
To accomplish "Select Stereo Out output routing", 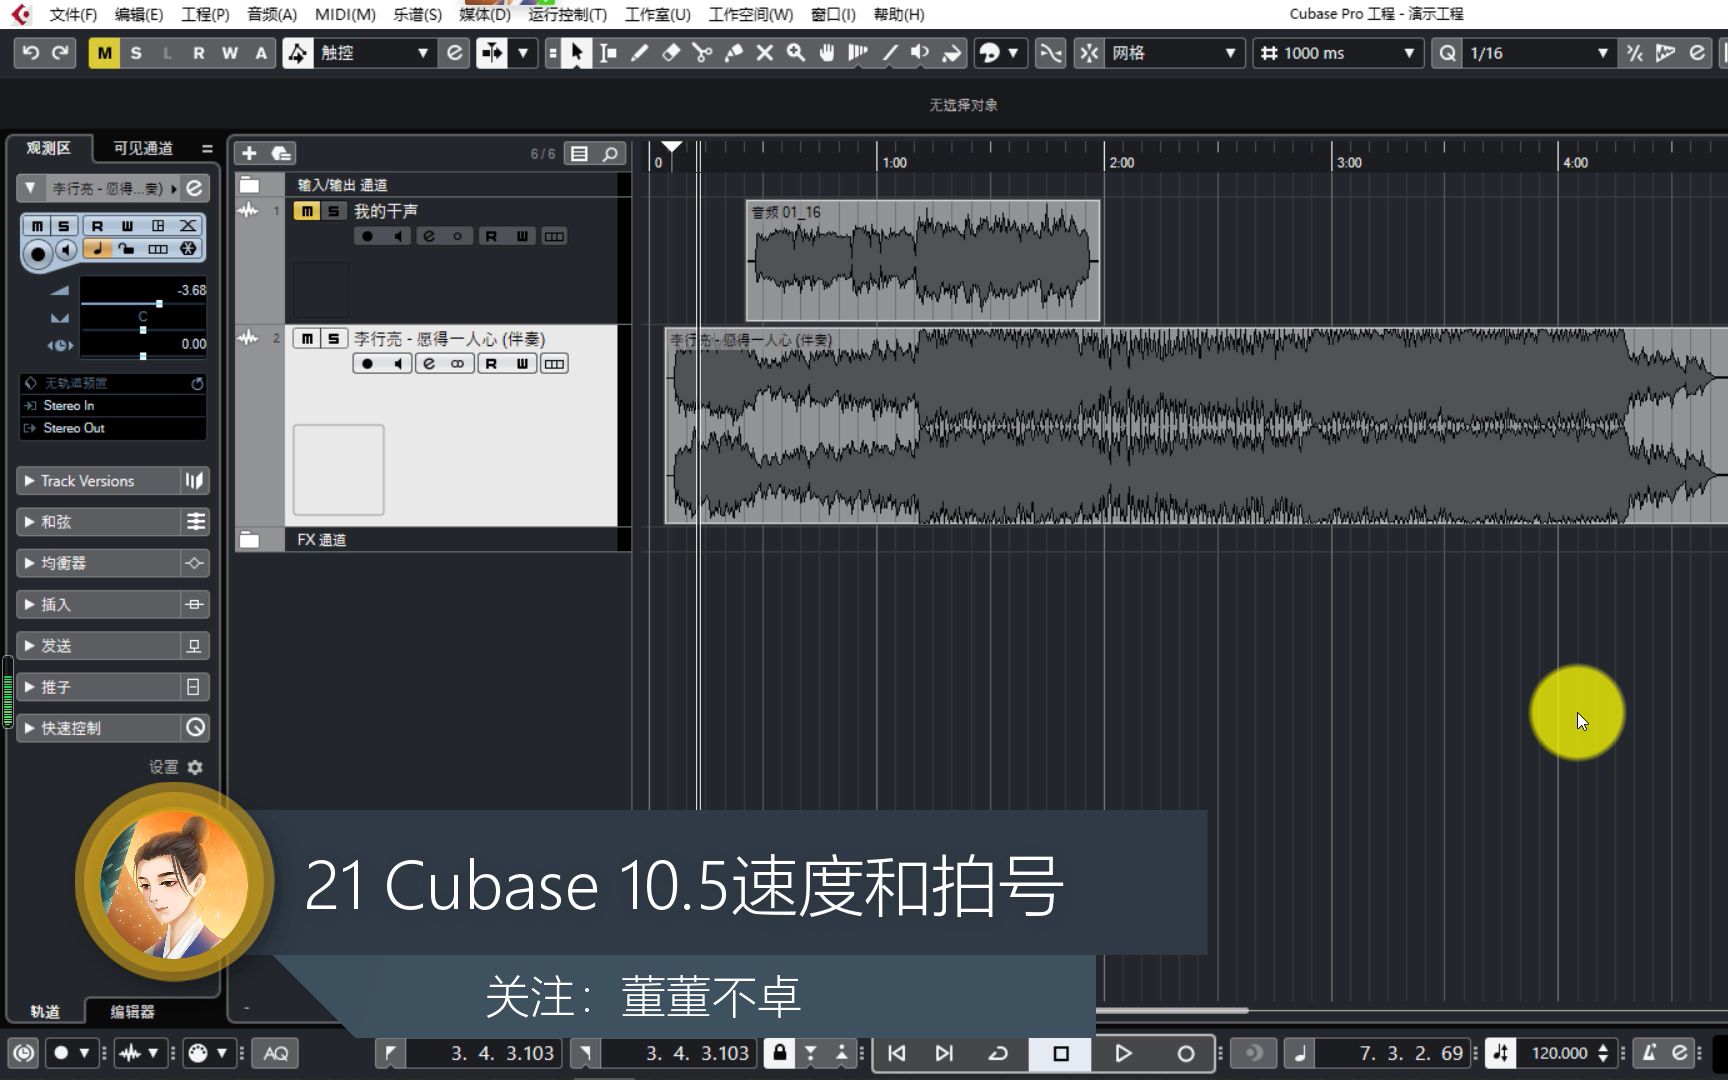I will (x=113, y=428).
